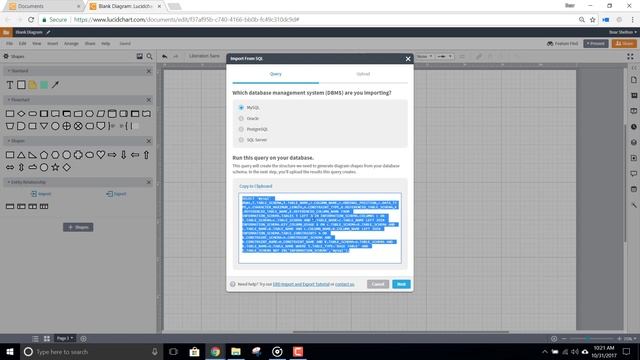Pick the flowchart Decision diamond shape
The width and height of the screenshot is (640, 360).
[21, 114]
